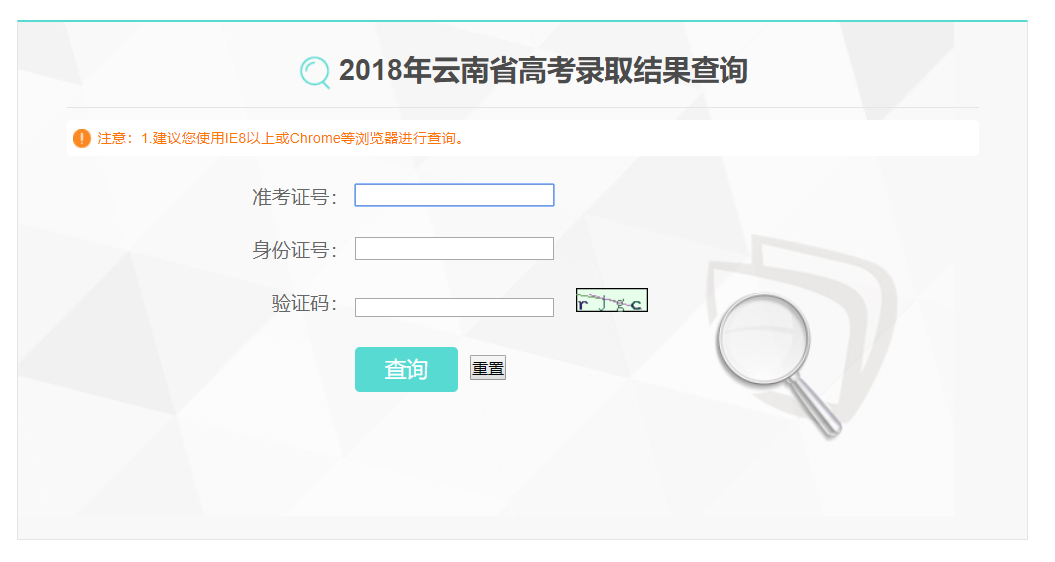Click the teal search icon beside the title
The image size is (1055, 562).
(x=314, y=72)
